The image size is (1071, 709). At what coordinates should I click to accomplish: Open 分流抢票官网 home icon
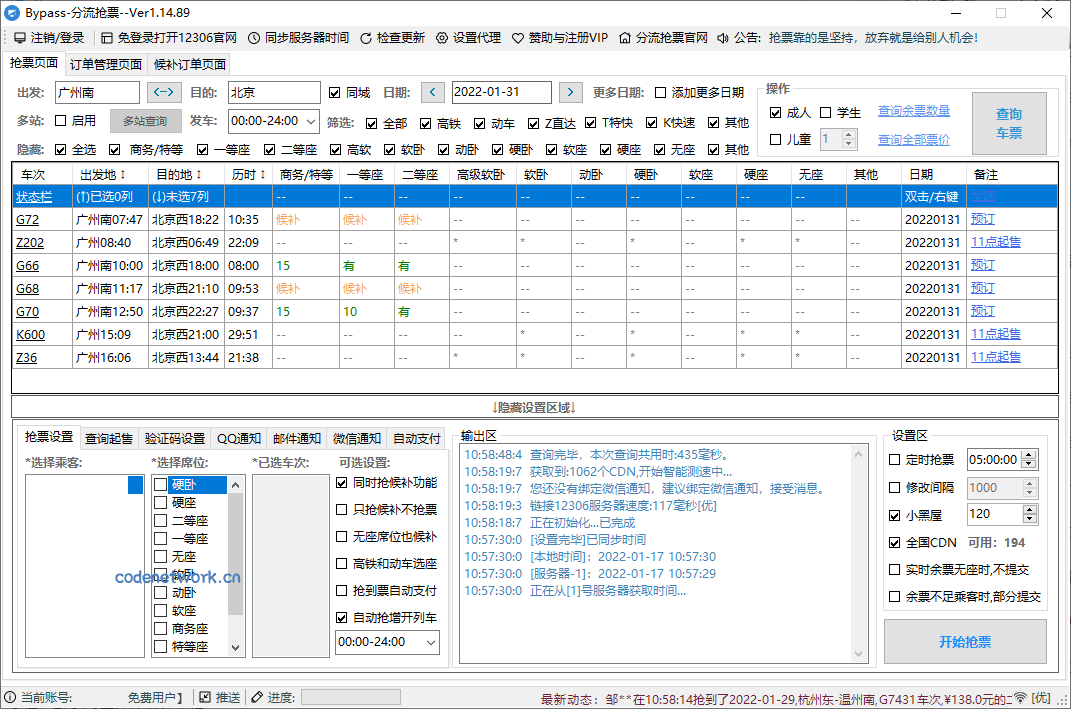(625, 38)
